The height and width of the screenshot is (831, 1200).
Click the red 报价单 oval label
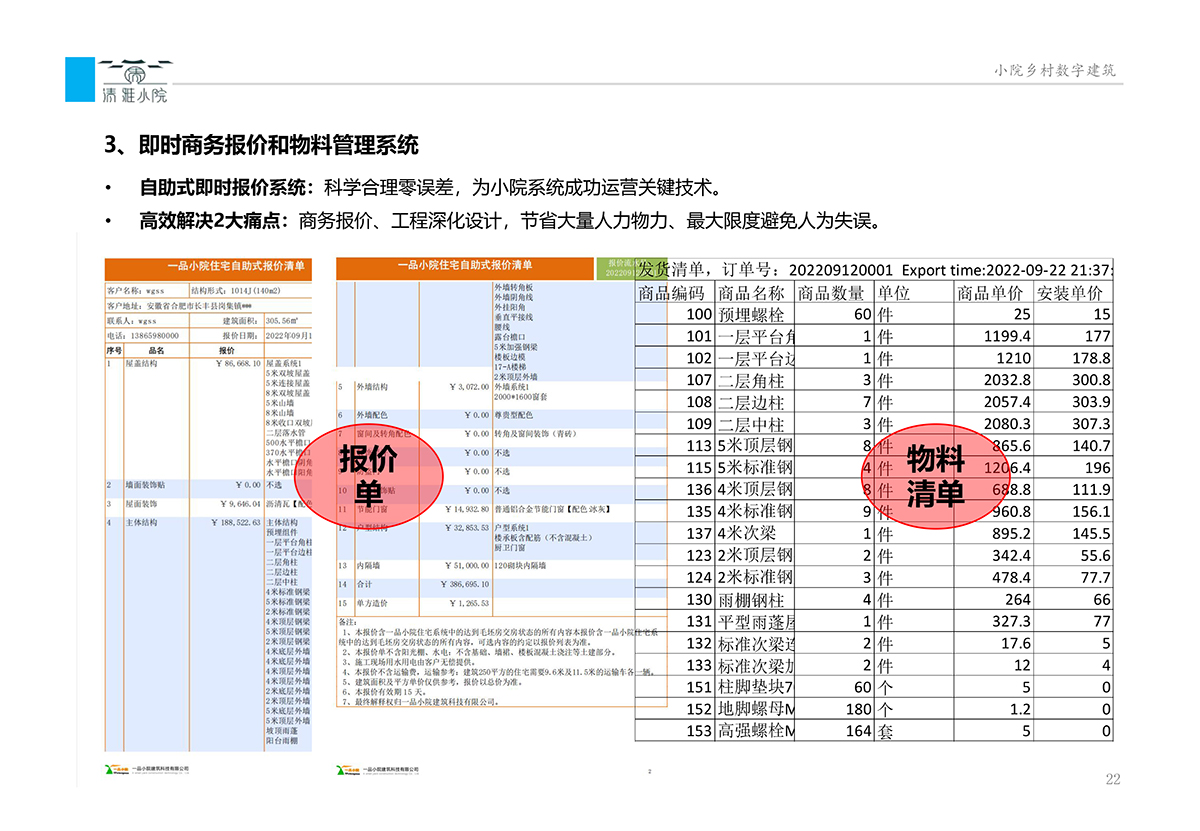coord(369,475)
